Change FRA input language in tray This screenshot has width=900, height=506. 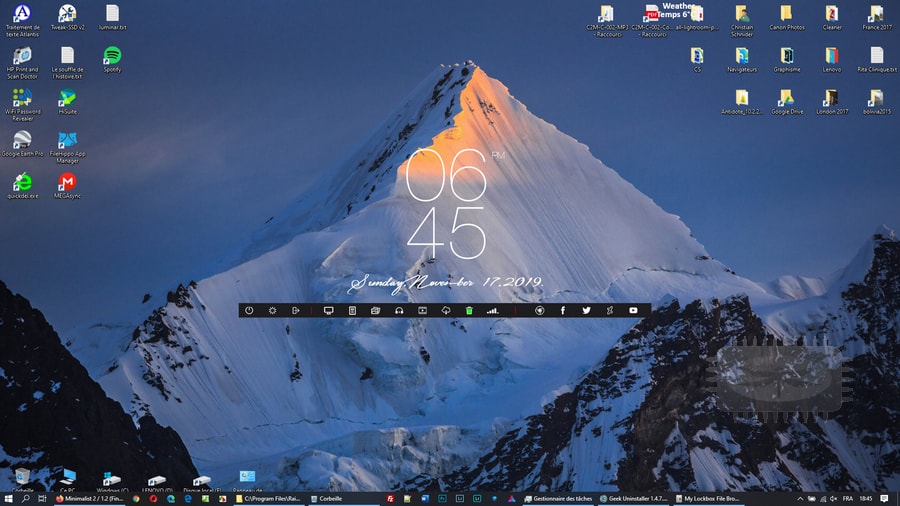tap(848, 499)
